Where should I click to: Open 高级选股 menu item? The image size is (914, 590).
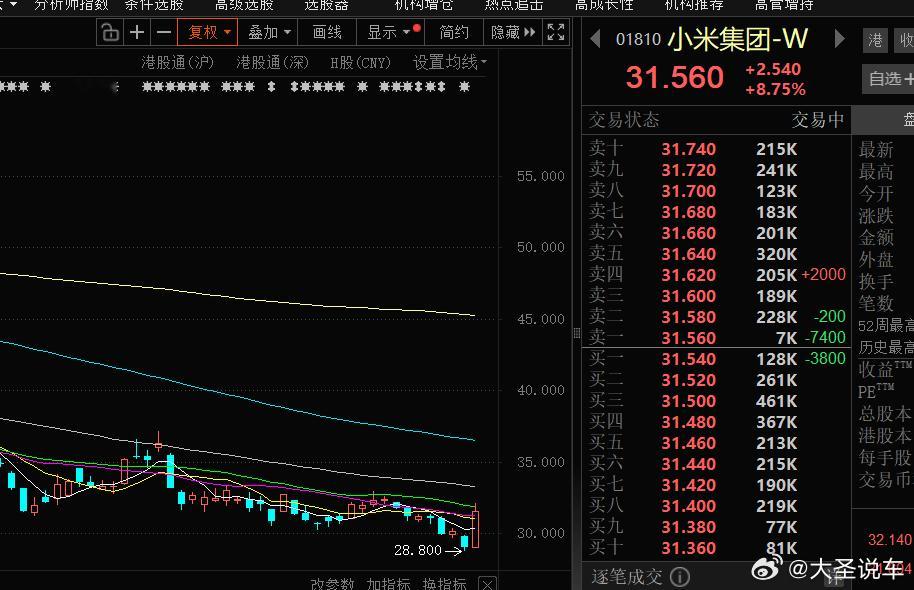pyautogui.click(x=244, y=5)
